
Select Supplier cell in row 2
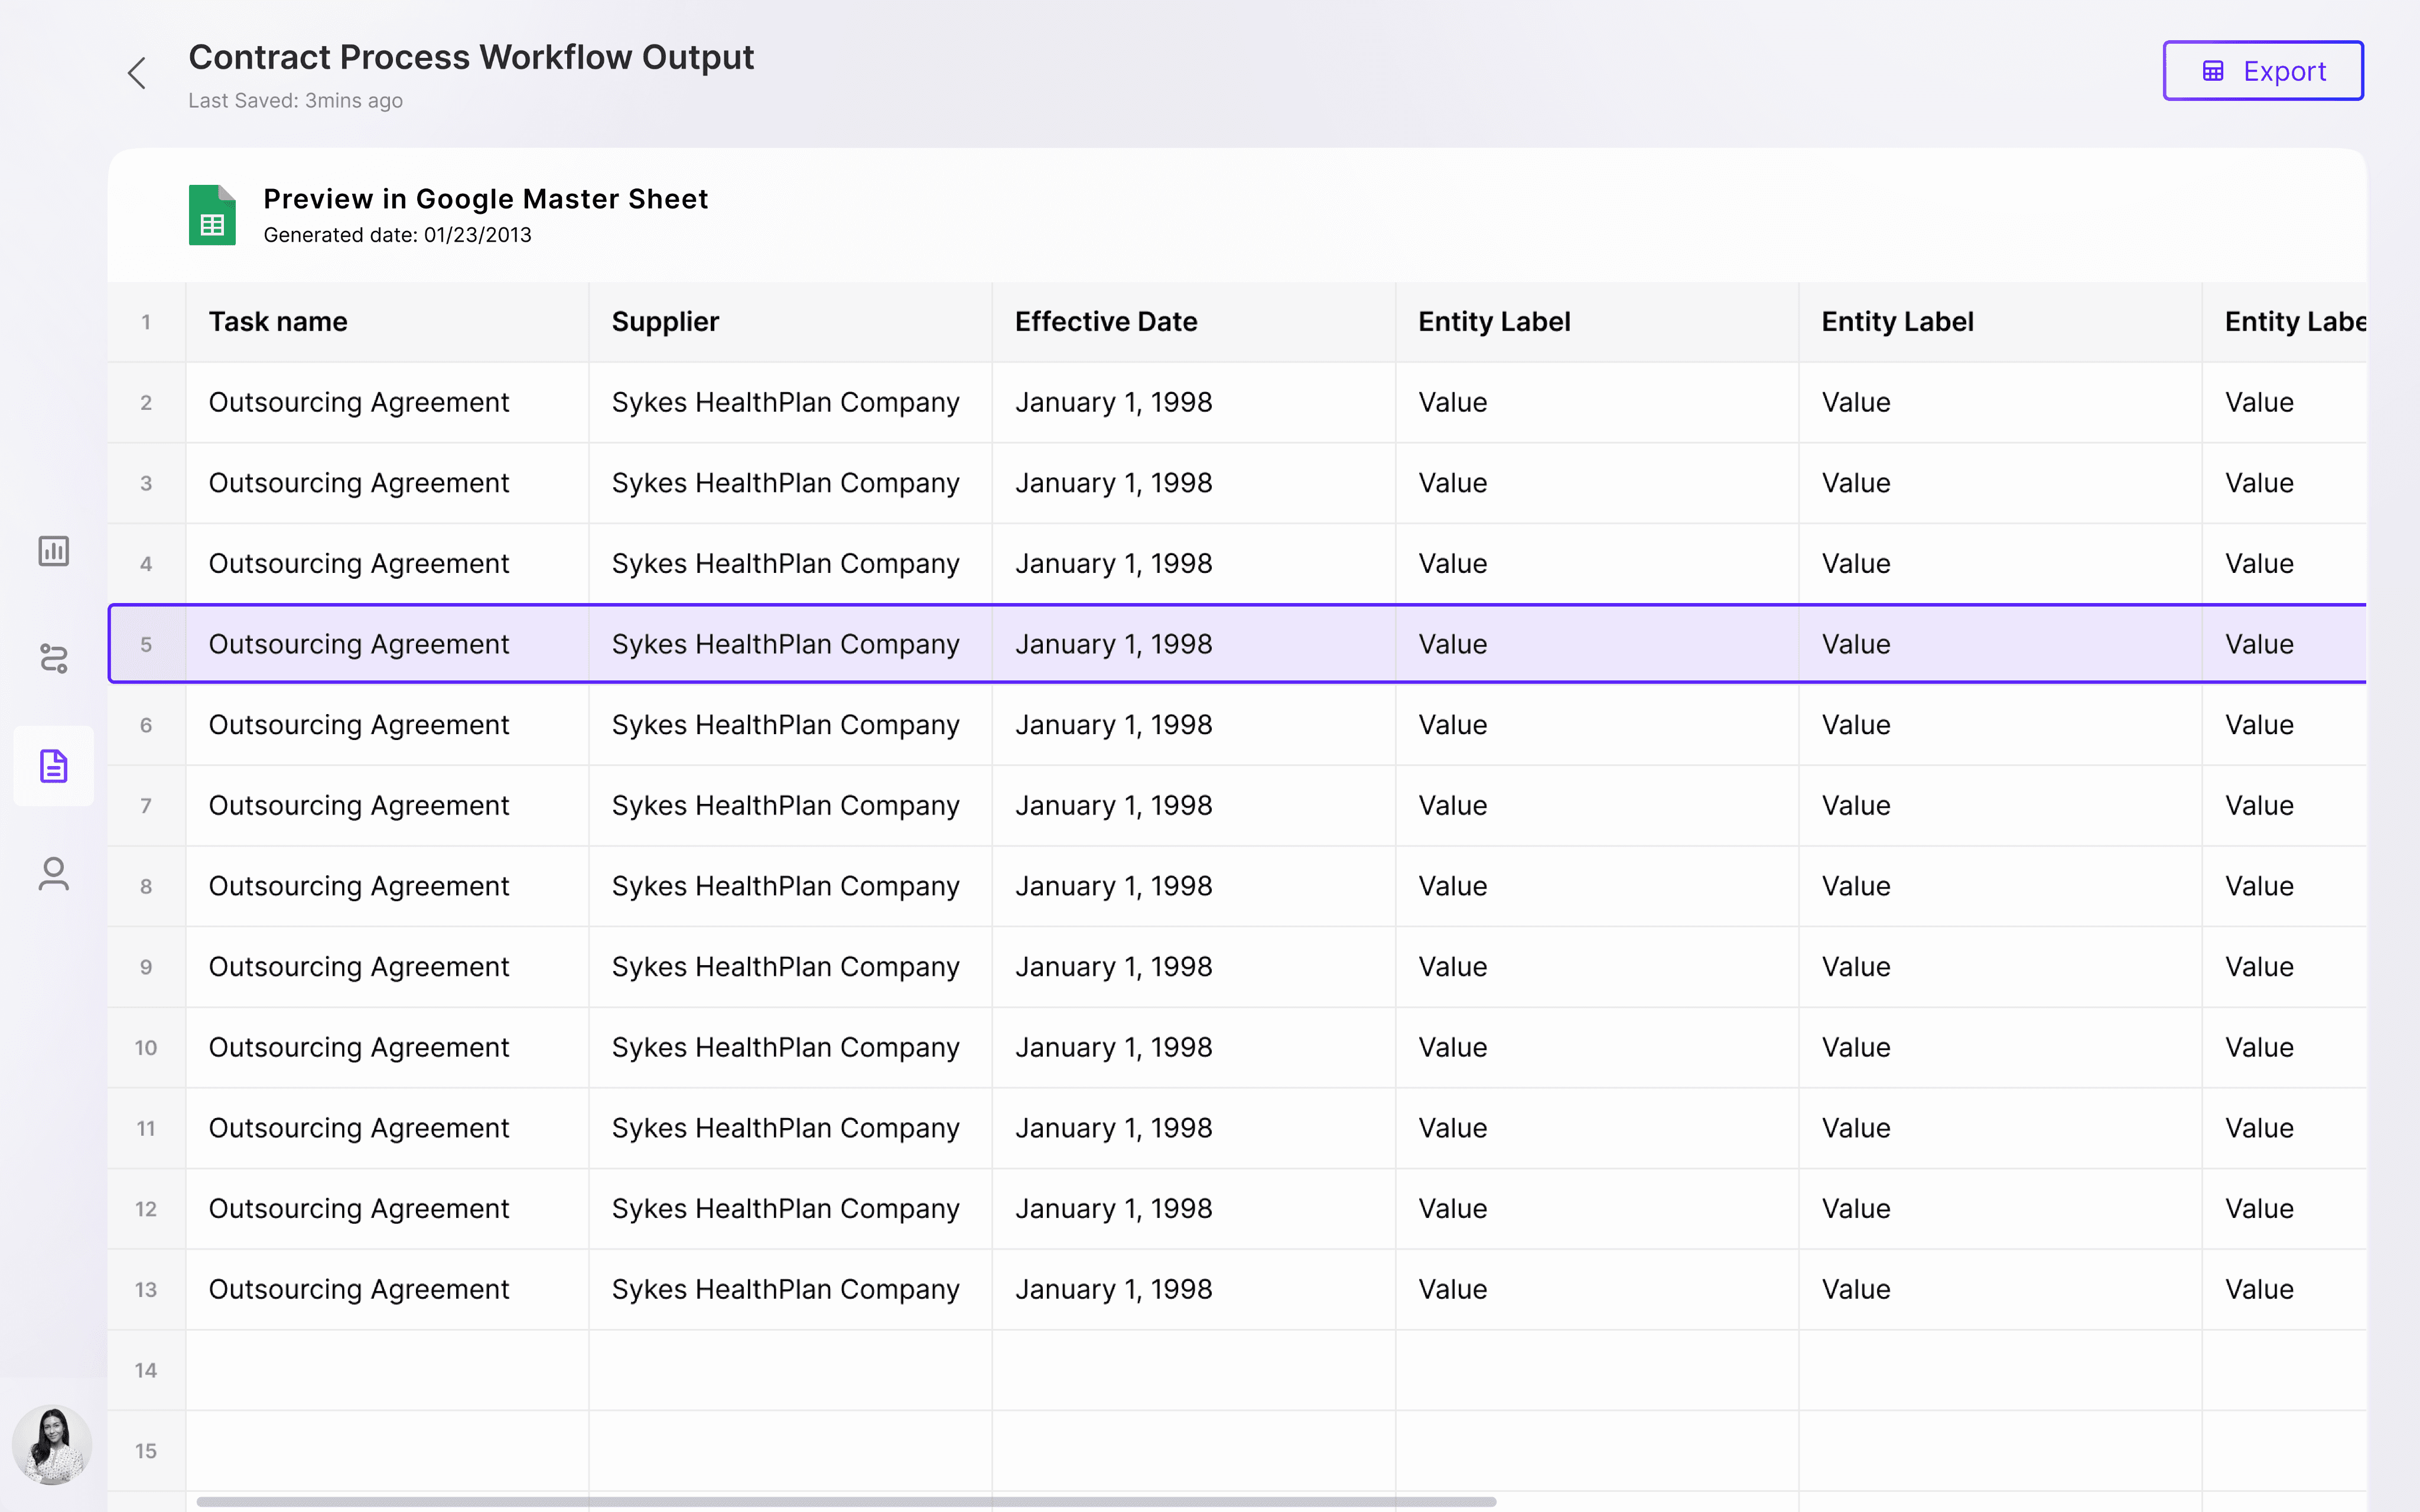tap(785, 403)
